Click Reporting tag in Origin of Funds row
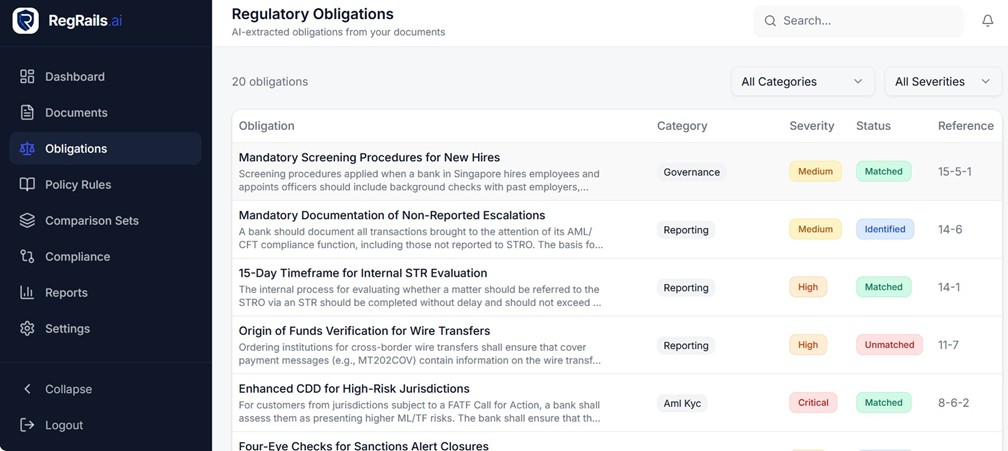This screenshot has height=451, width=1008. pyautogui.click(x=685, y=346)
